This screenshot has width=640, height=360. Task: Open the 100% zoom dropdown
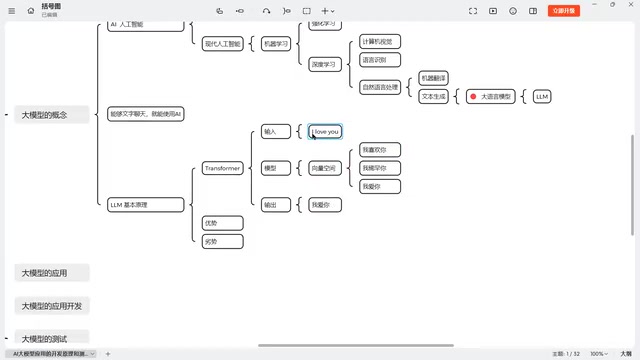click(x=599, y=353)
